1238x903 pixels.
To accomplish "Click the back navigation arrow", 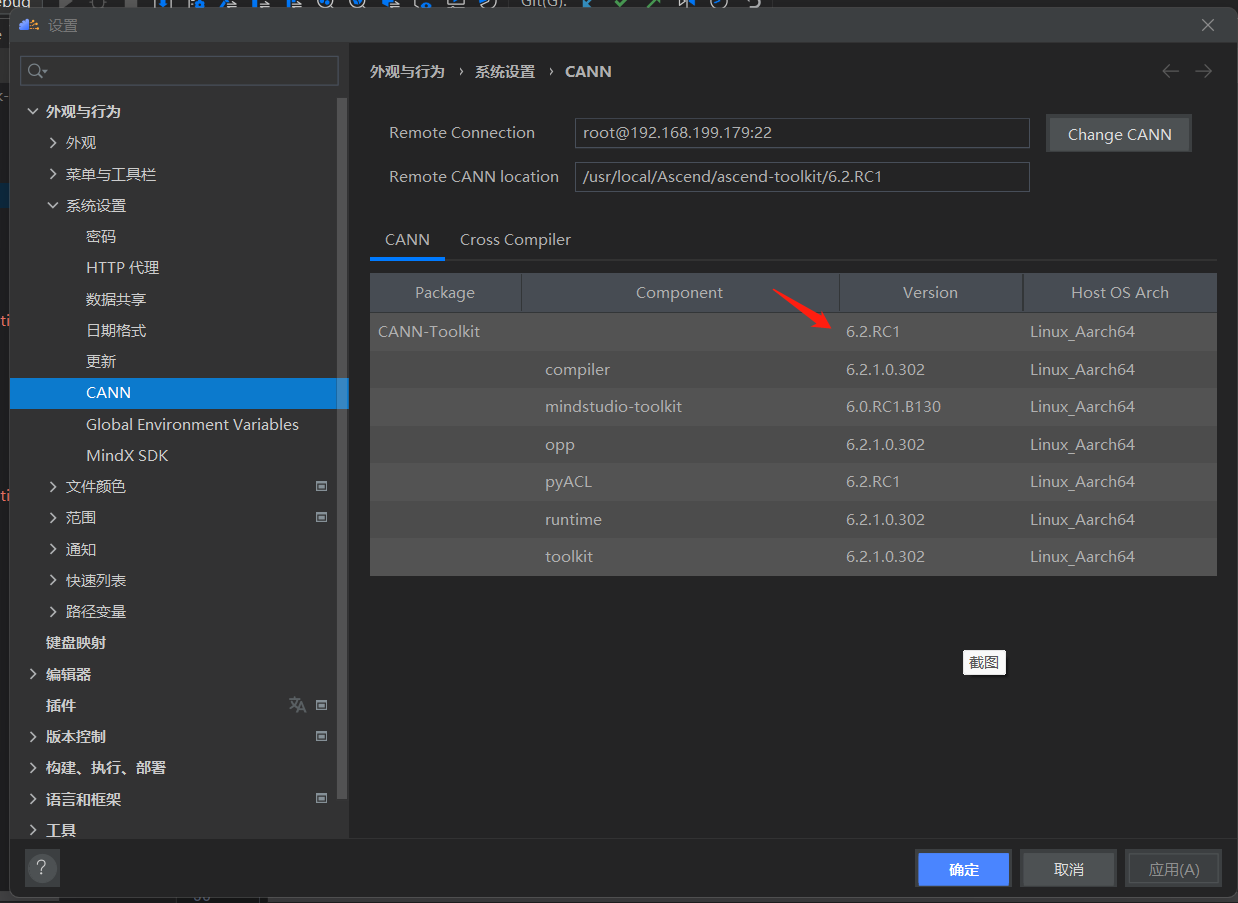I will (1170, 71).
